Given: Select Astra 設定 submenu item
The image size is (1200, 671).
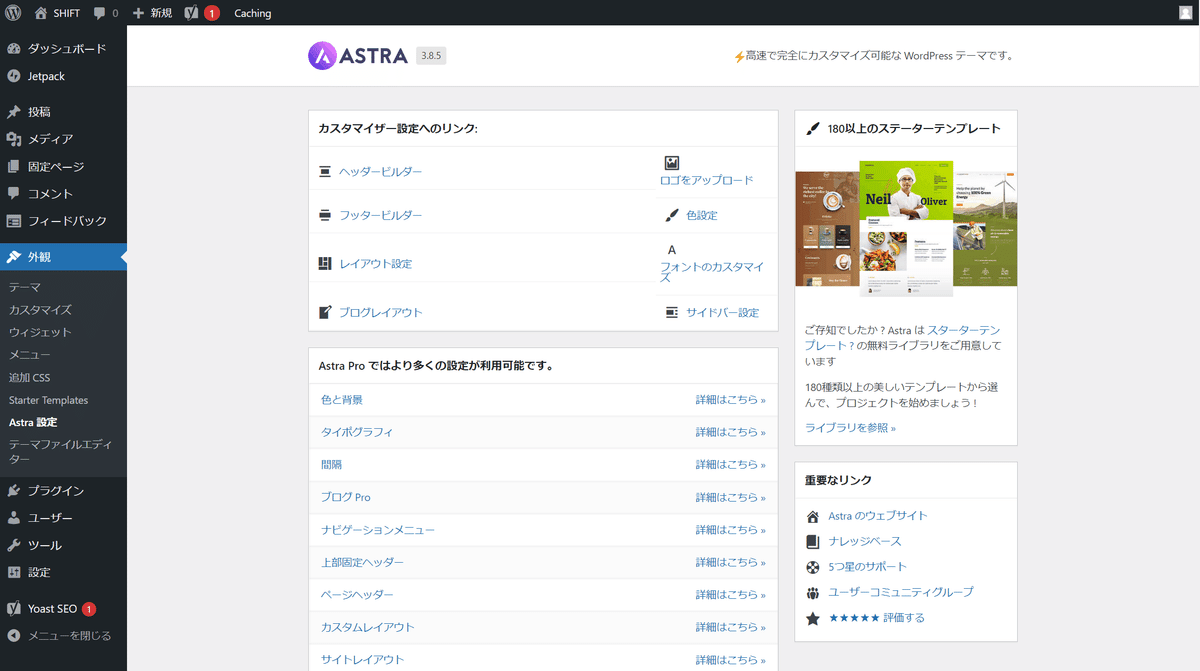Looking at the screenshot, I should (x=33, y=422).
